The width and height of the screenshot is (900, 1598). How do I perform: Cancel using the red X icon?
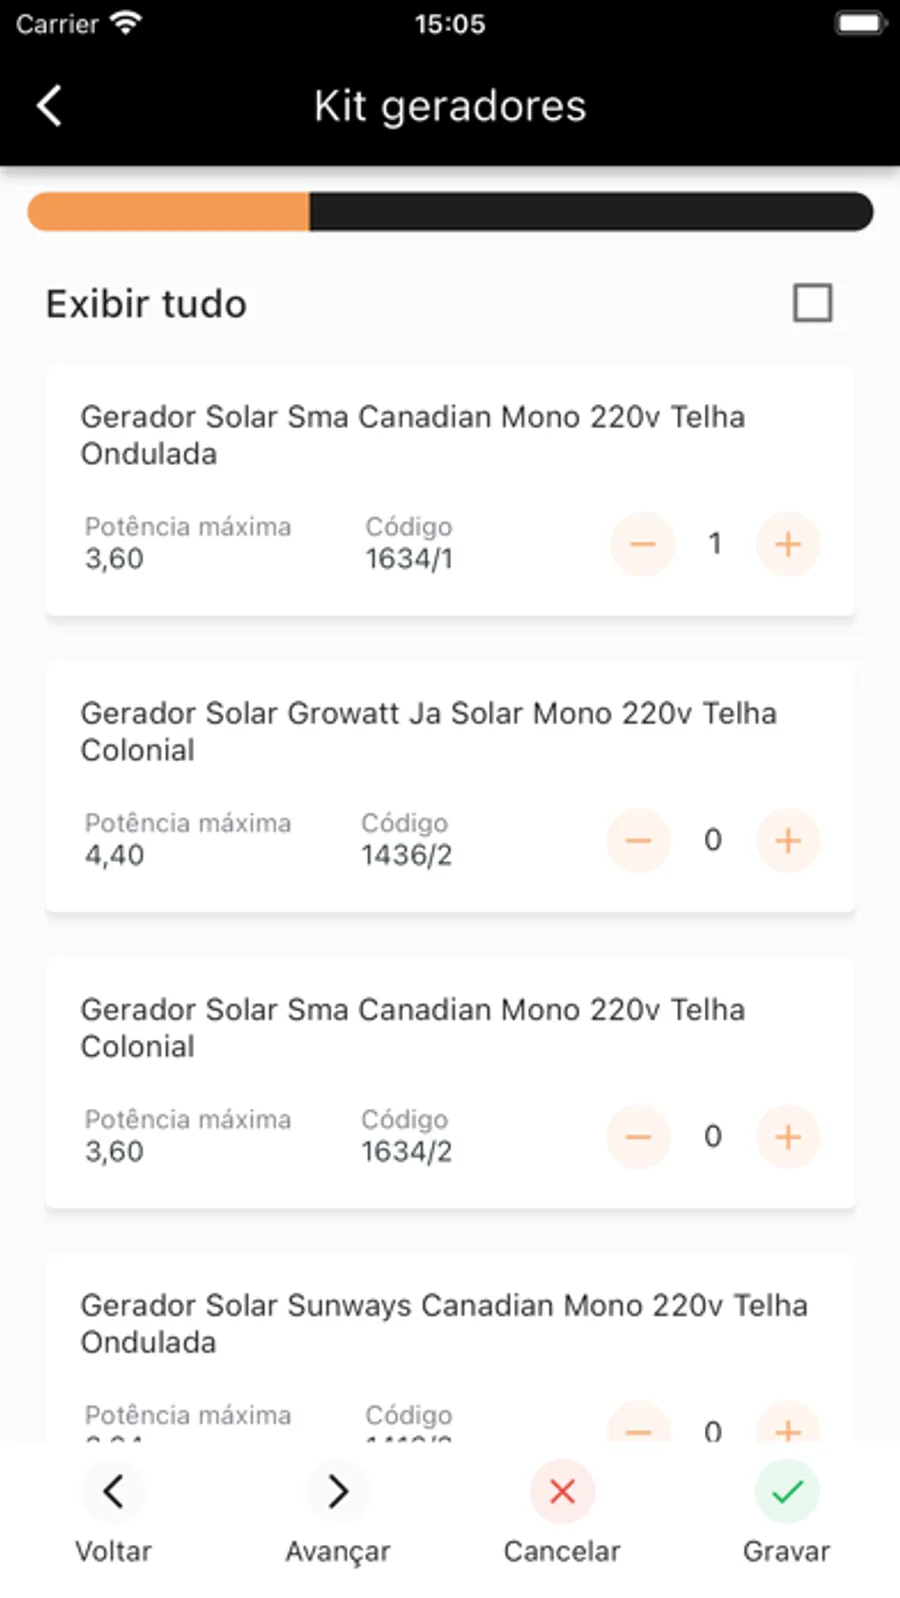pyautogui.click(x=562, y=1492)
